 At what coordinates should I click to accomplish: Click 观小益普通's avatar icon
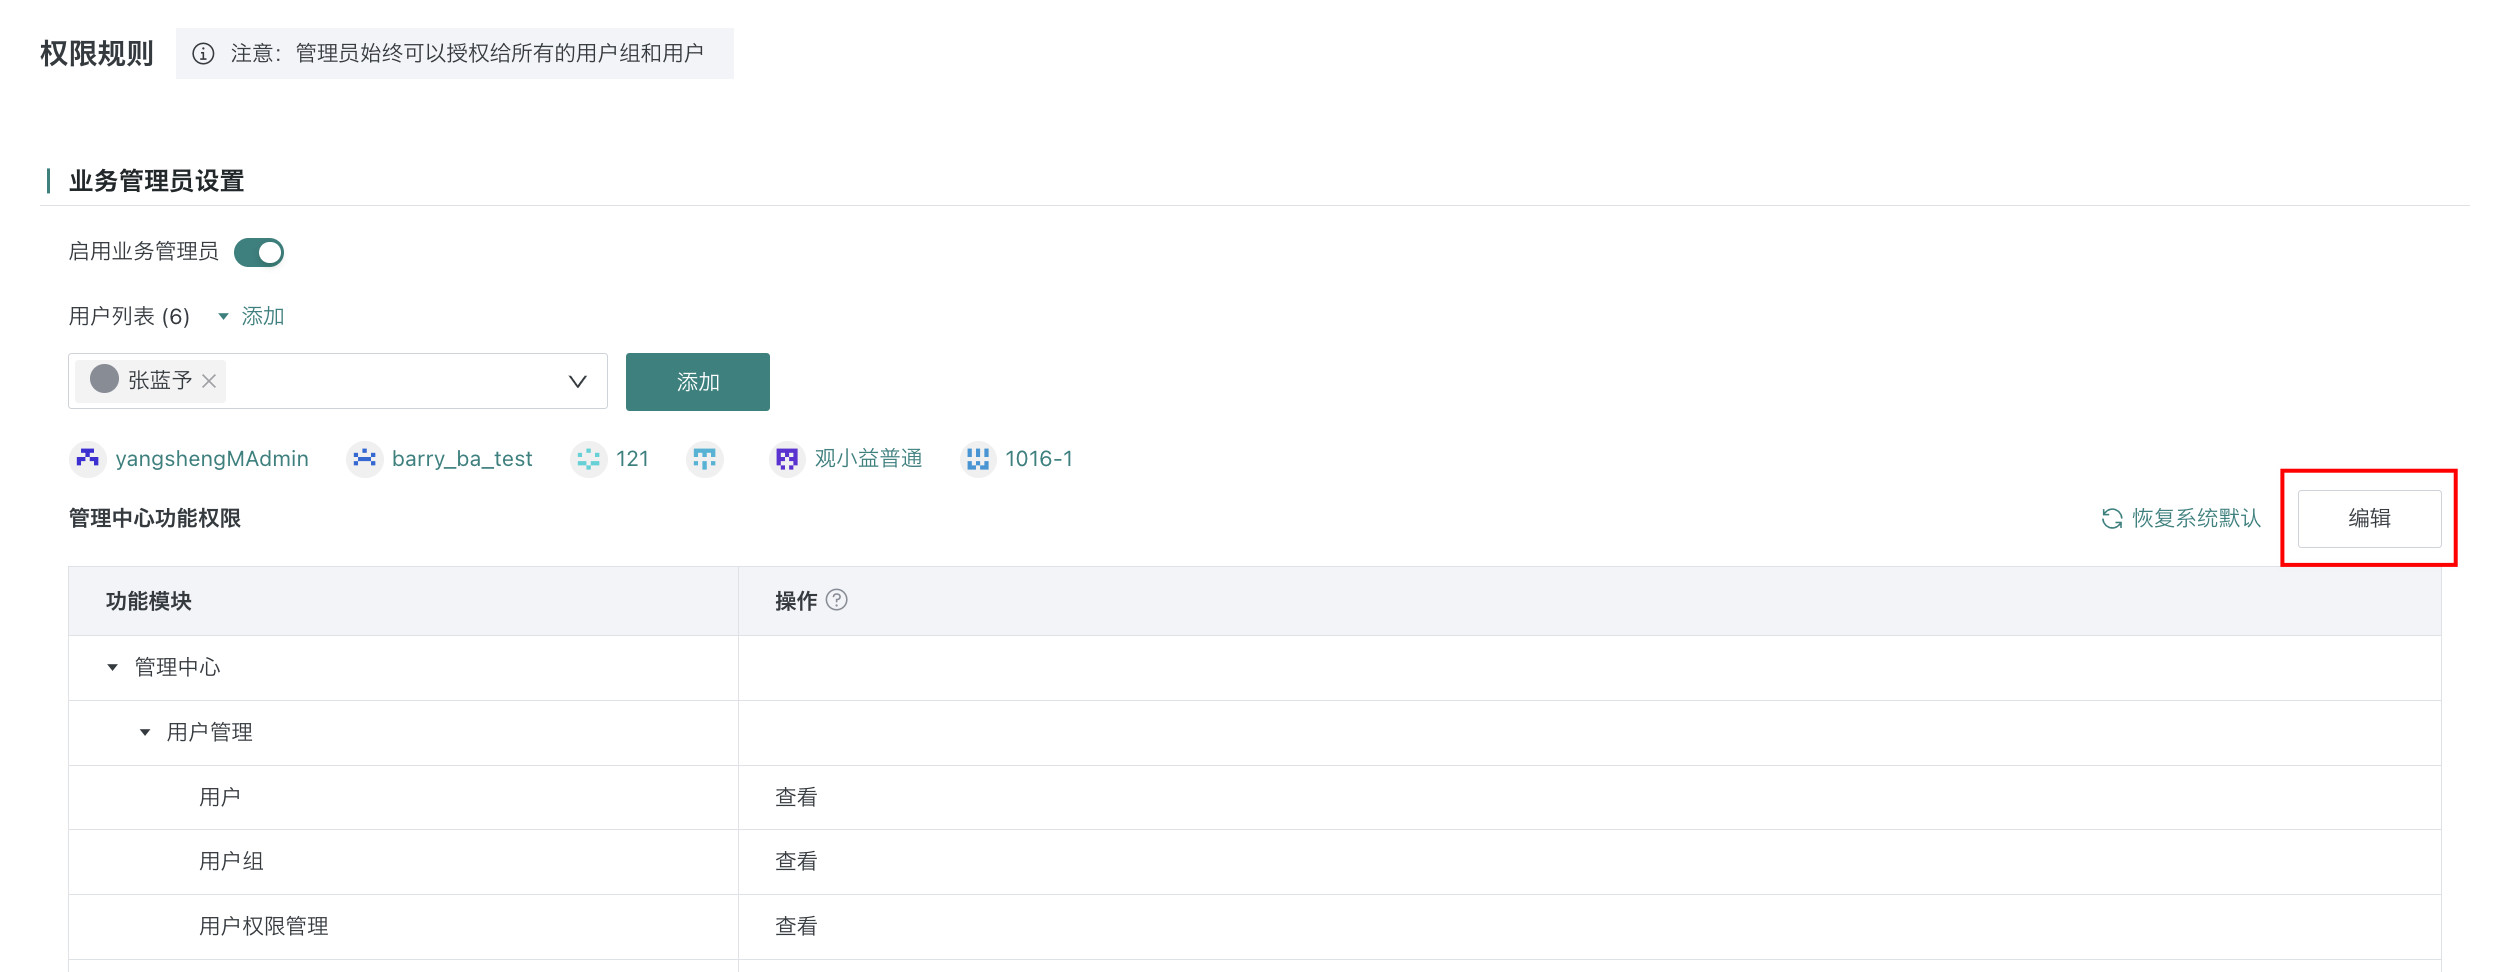[x=787, y=459]
